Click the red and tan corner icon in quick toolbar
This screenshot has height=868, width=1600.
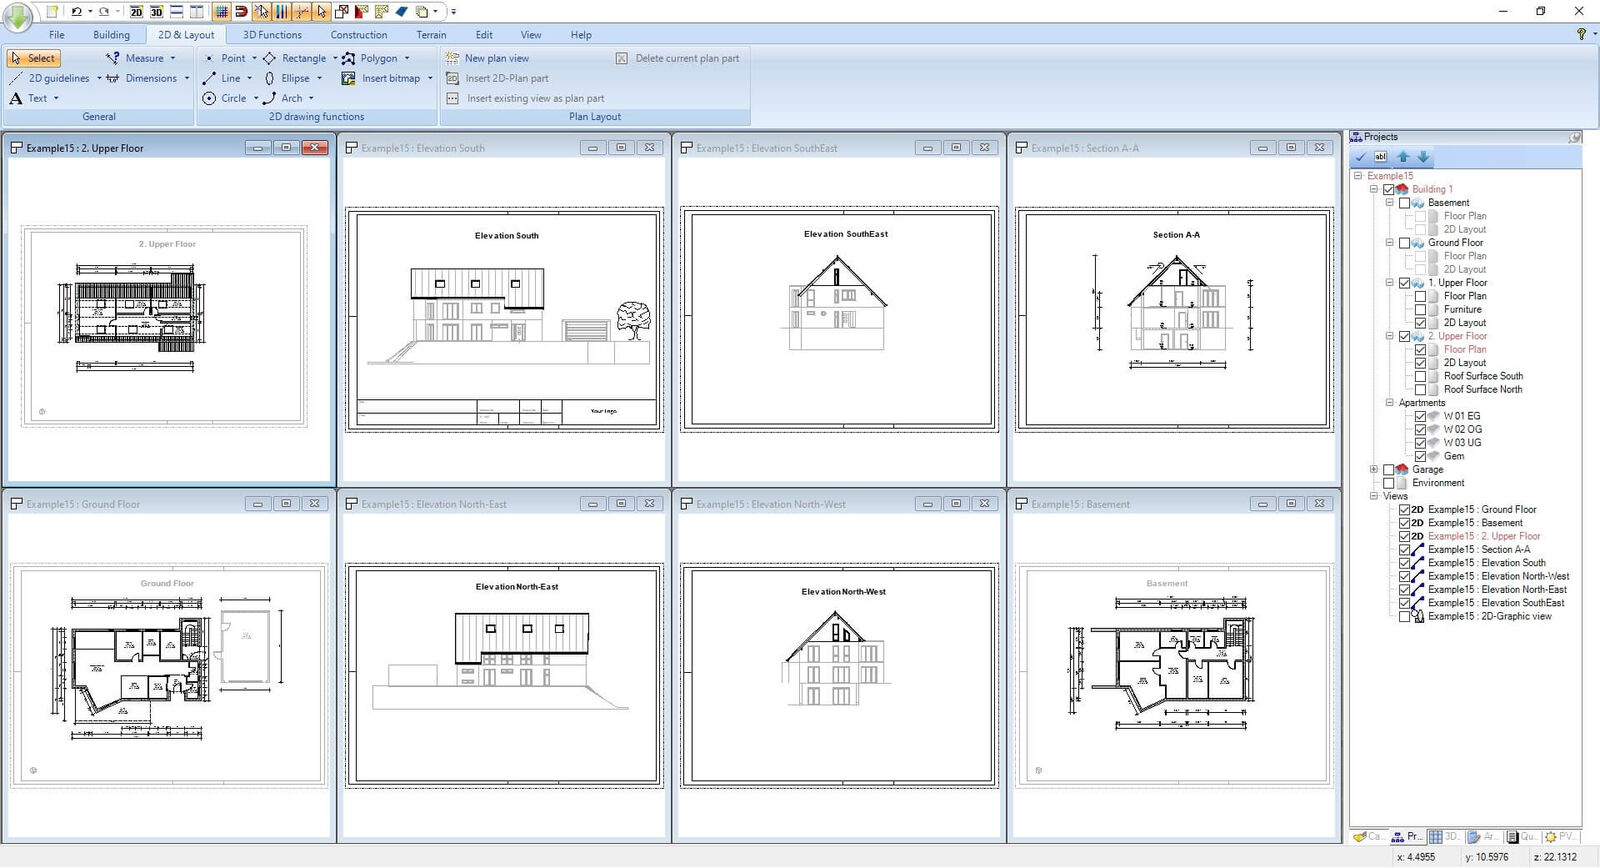pos(361,12)
